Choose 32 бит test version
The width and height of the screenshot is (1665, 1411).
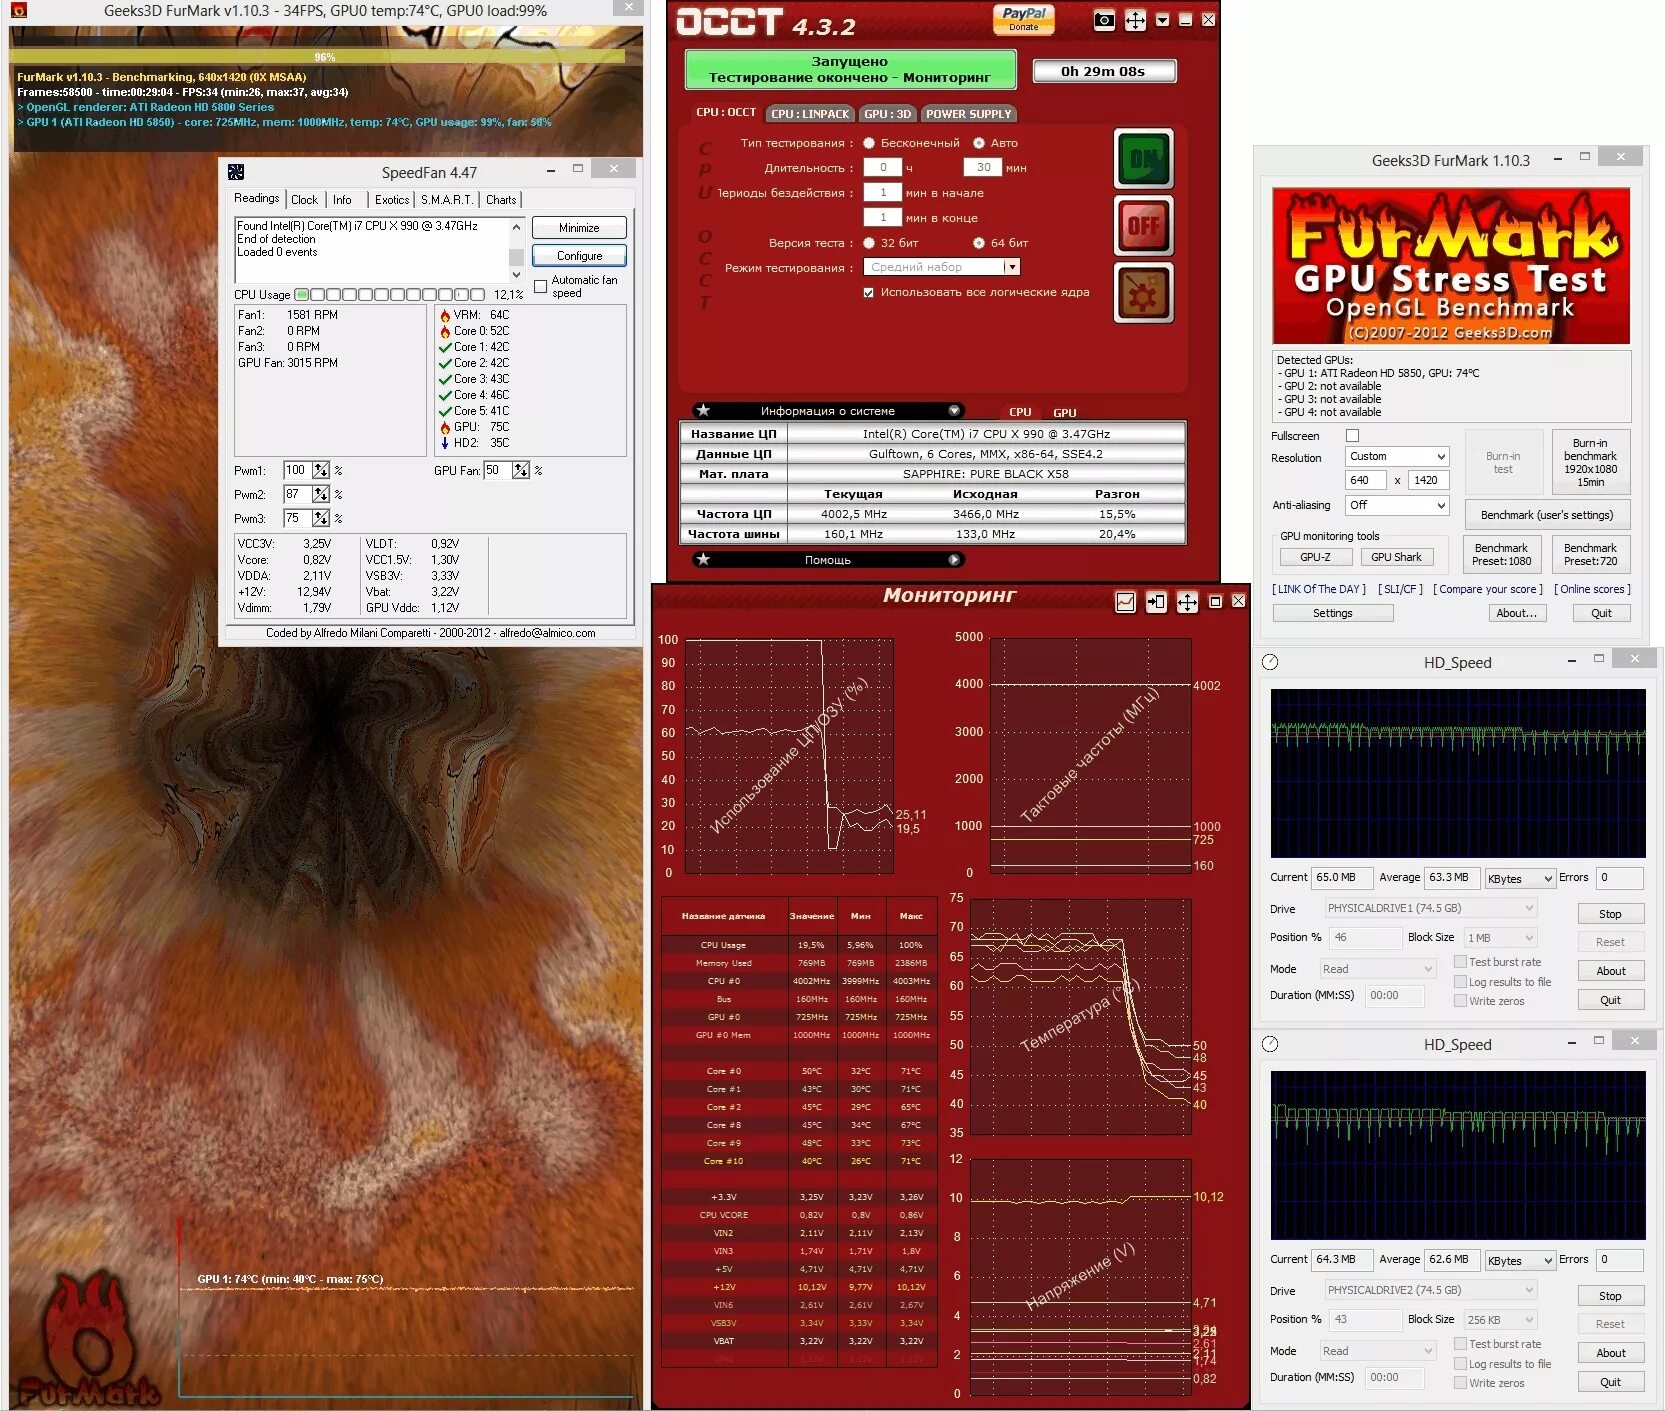[x=869, y=243]
